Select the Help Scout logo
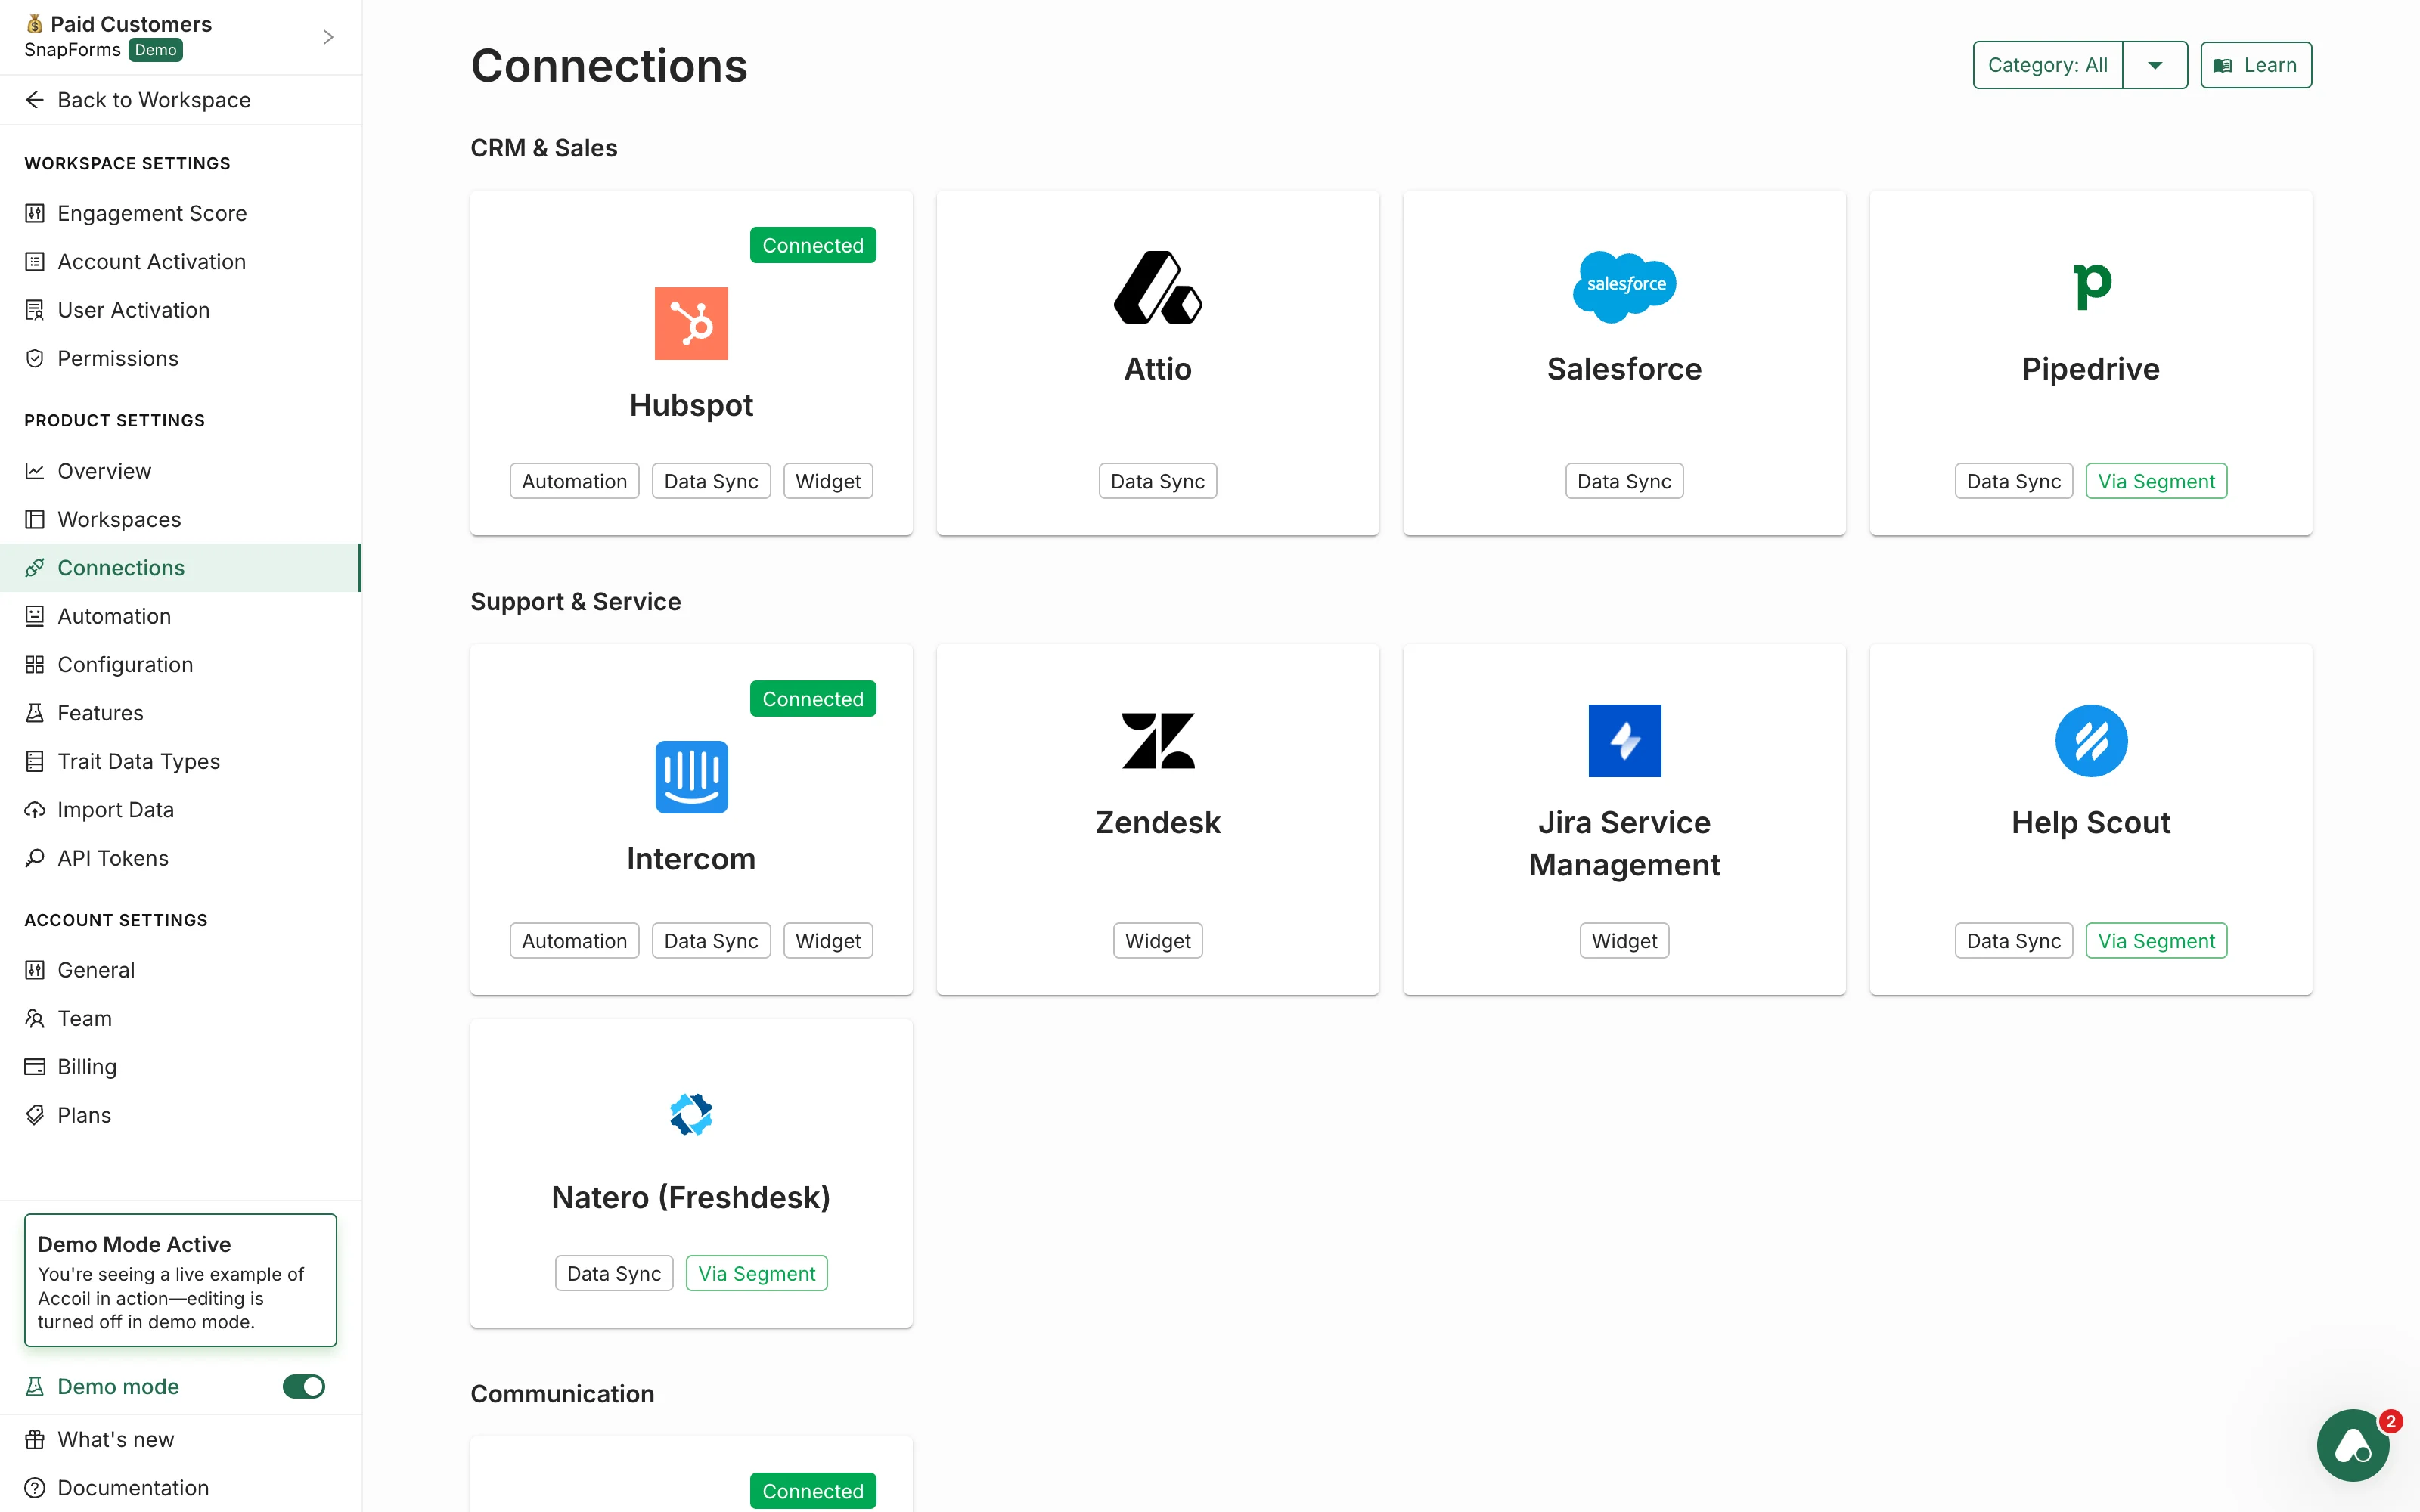 click(2089, 740)
